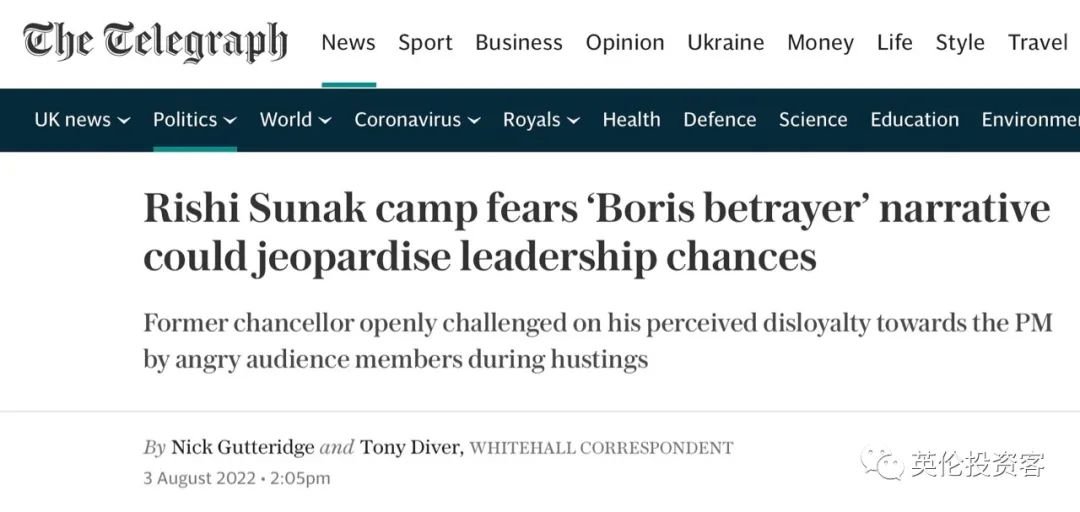
Task: Click The Telegraph logo
Action: [155, 42]
